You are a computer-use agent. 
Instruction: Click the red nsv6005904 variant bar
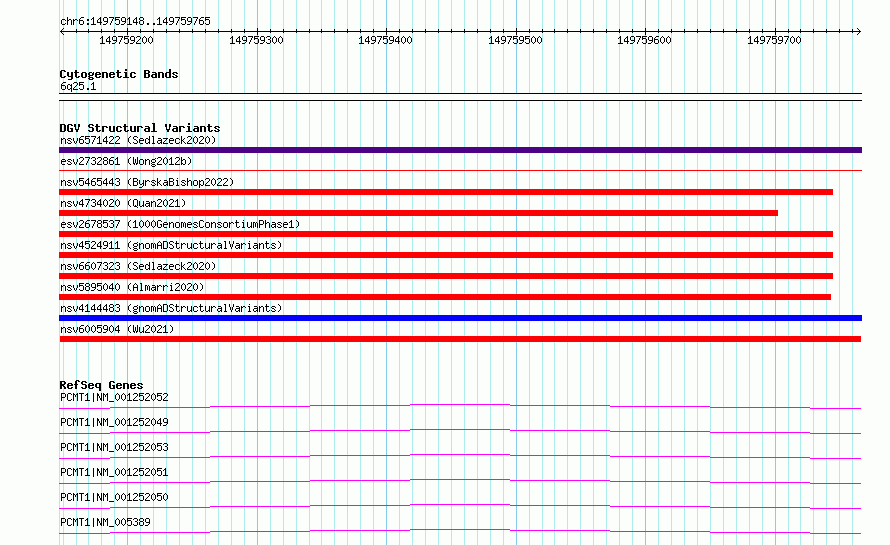coord(460,339)
